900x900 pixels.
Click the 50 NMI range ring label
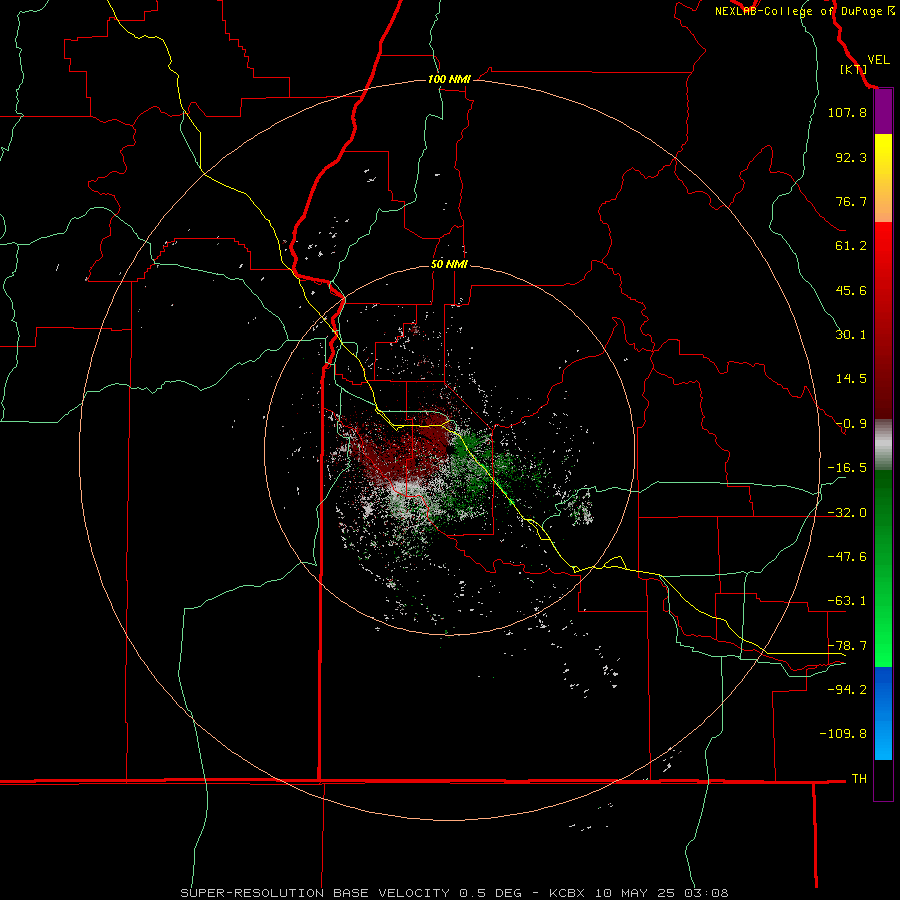click(x=449, y=264)
